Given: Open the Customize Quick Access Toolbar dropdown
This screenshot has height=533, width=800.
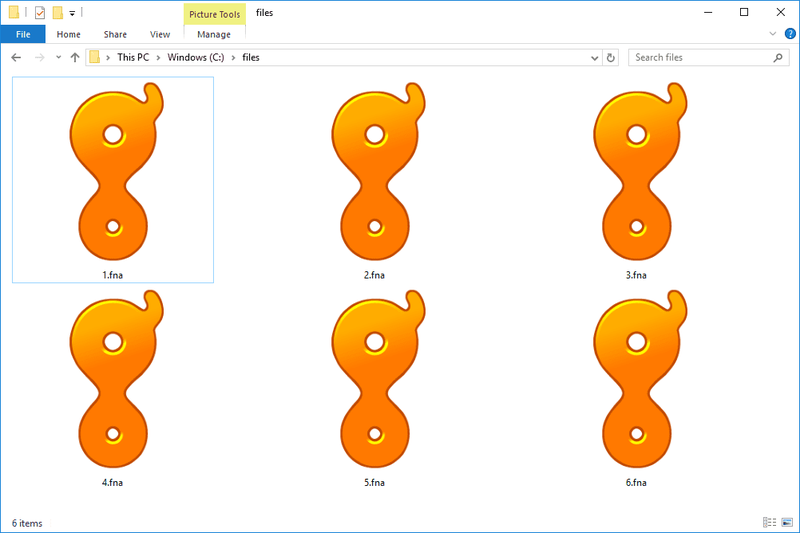Looking at the screenshot, I should click(72, 13).
